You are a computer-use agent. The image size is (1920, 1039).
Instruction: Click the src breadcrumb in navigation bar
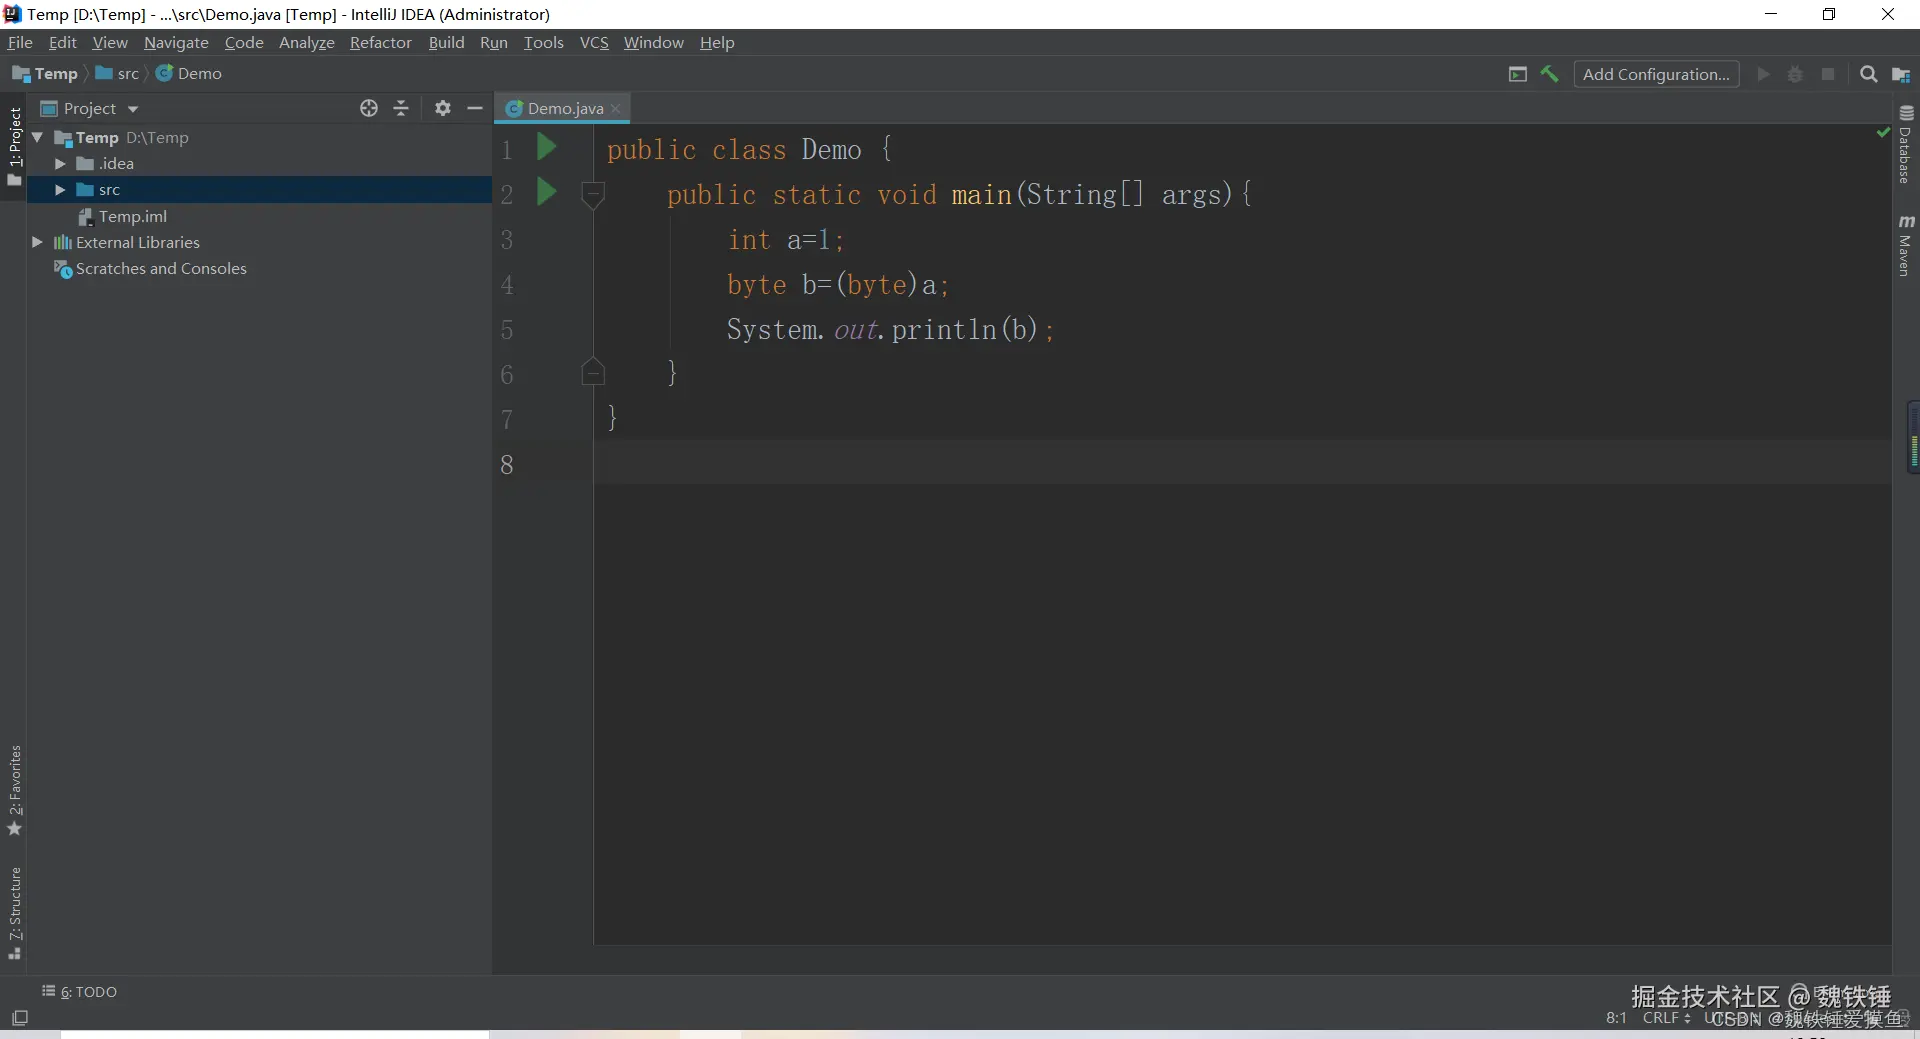[x=118, y=74]
